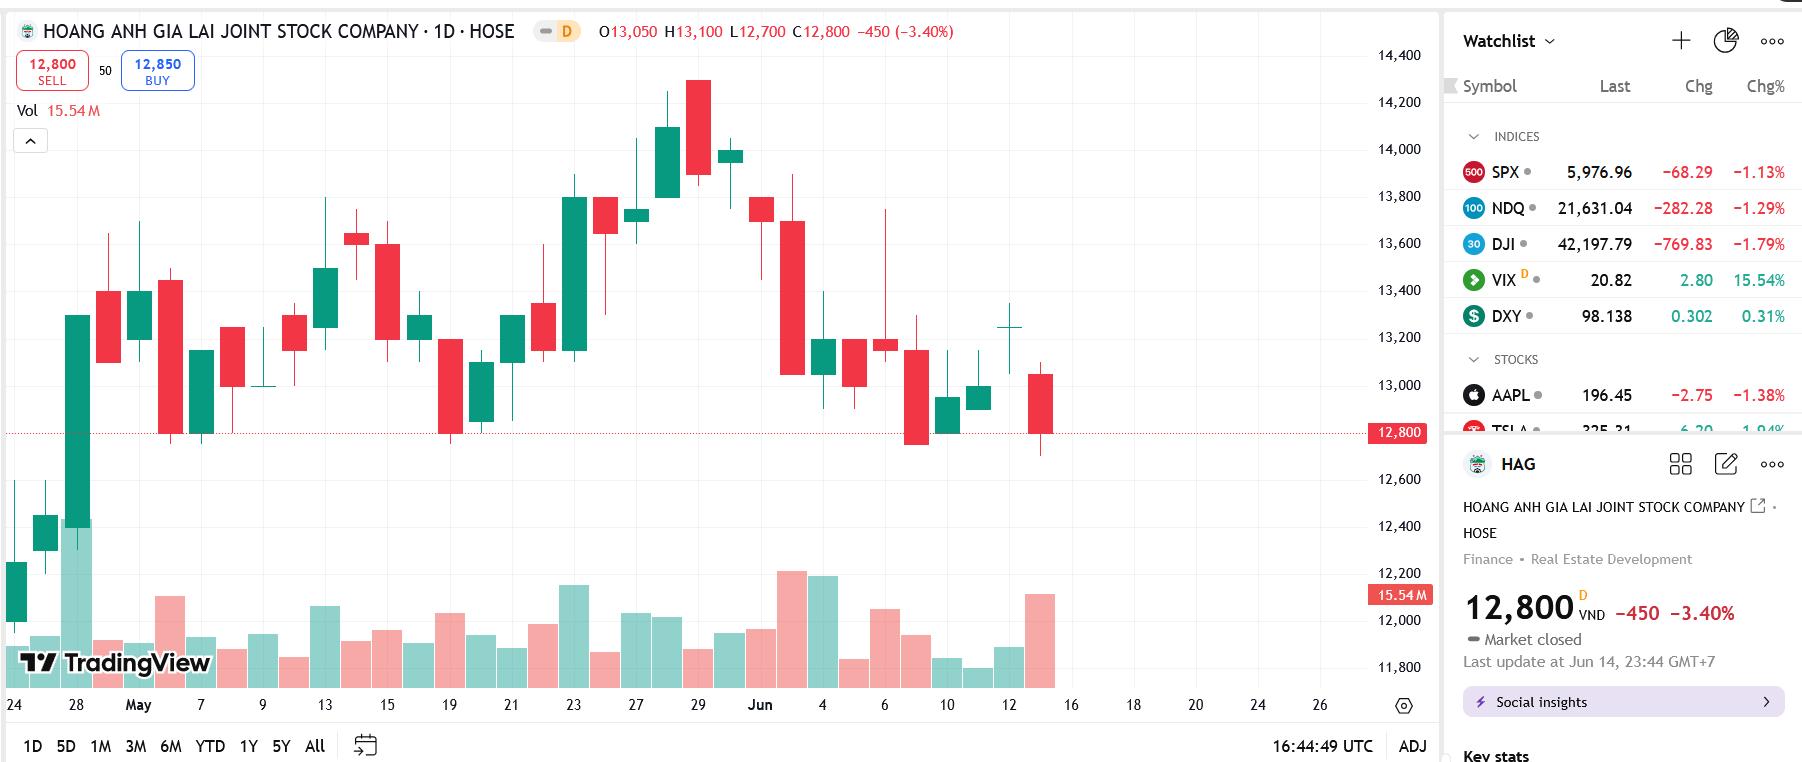
Task: Click the 12,850 BUY button
Action: (158, 71)
